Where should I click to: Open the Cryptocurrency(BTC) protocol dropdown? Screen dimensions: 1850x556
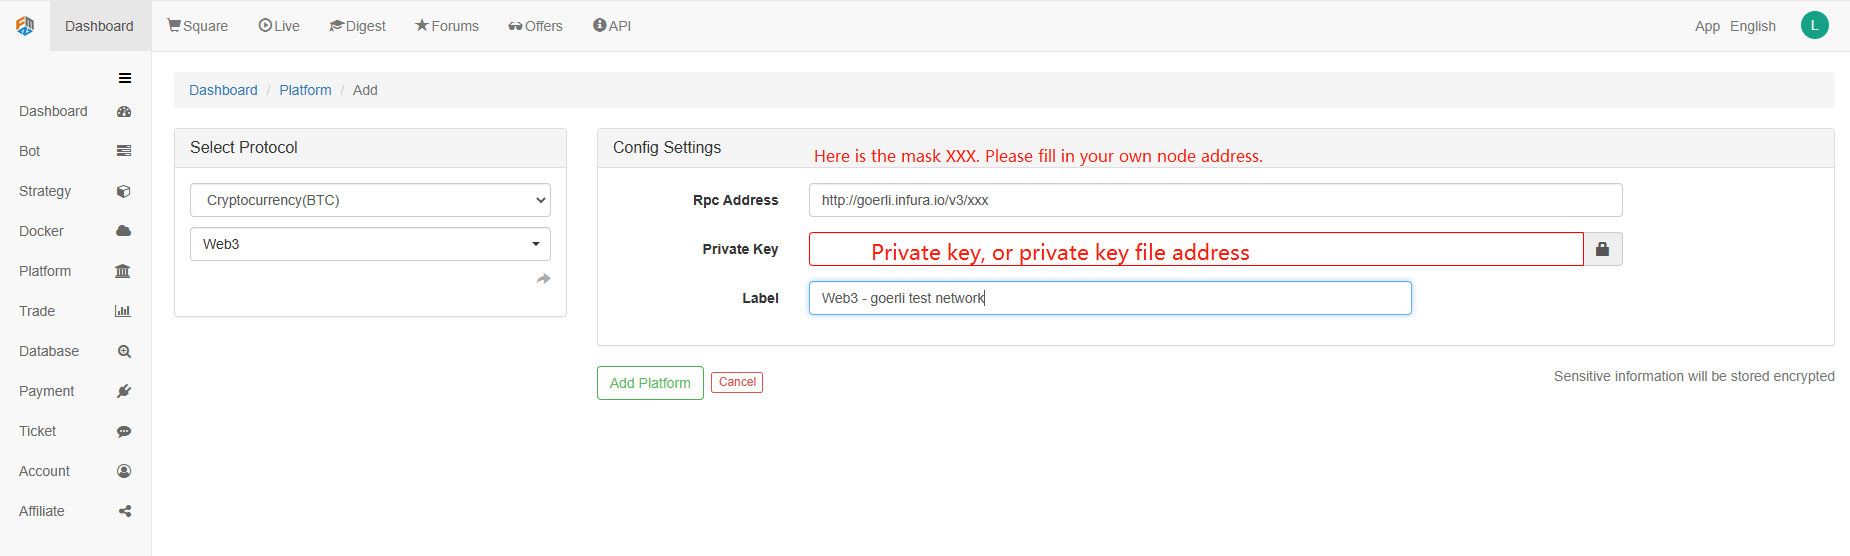pos(370,200)
